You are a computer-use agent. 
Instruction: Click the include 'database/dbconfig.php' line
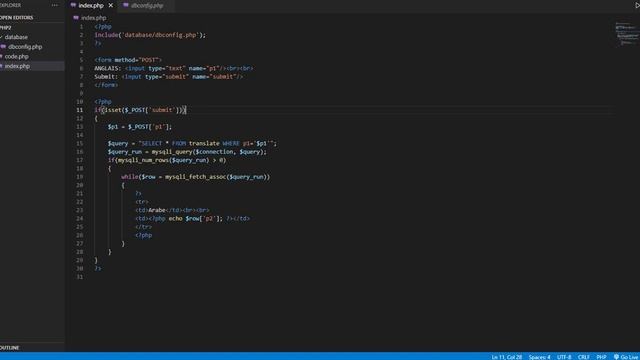point(150,35)
